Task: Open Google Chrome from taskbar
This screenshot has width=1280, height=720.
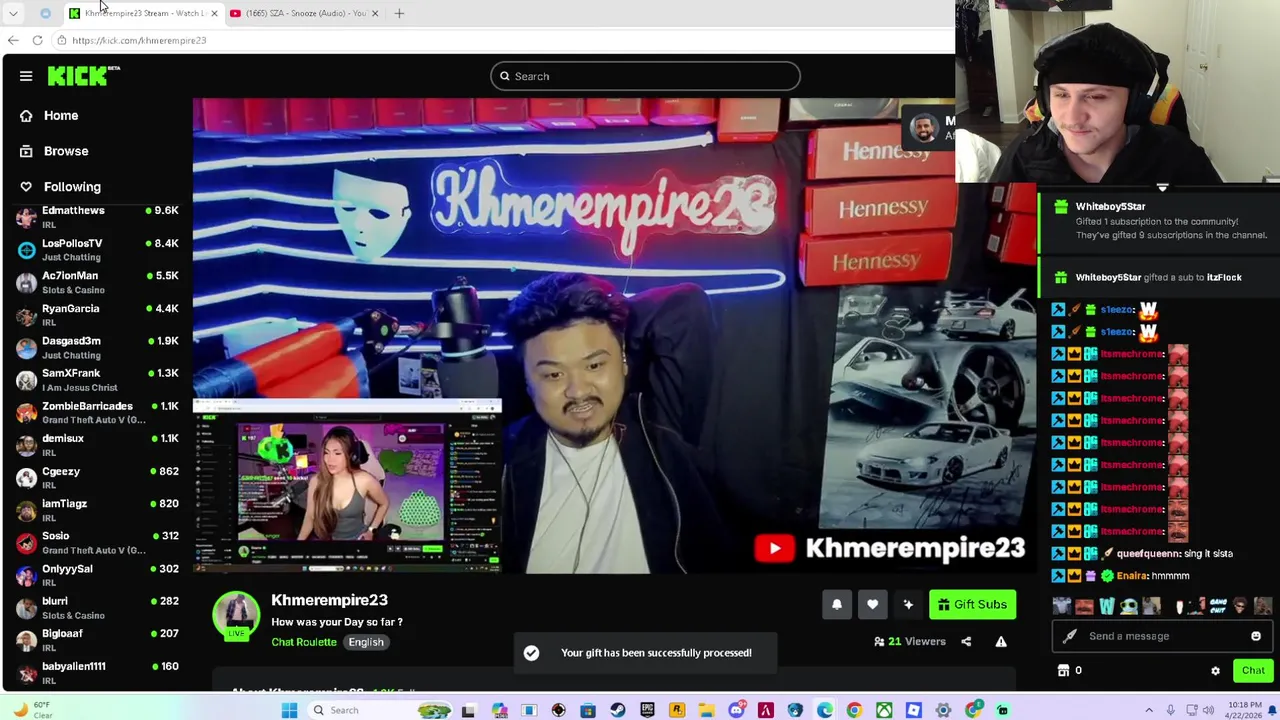Action: [x=854, y=710]
